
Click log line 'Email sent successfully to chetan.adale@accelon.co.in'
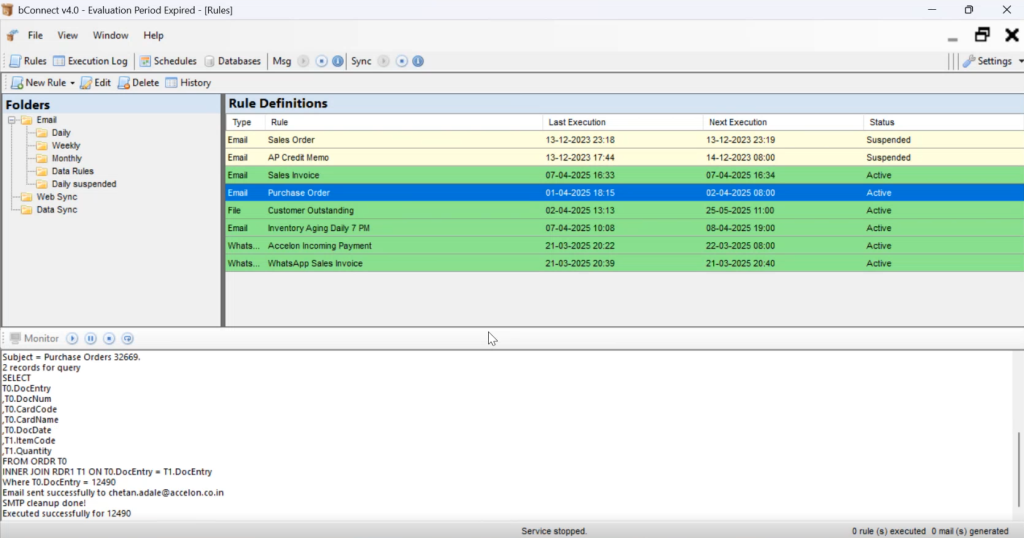[113, 492]
